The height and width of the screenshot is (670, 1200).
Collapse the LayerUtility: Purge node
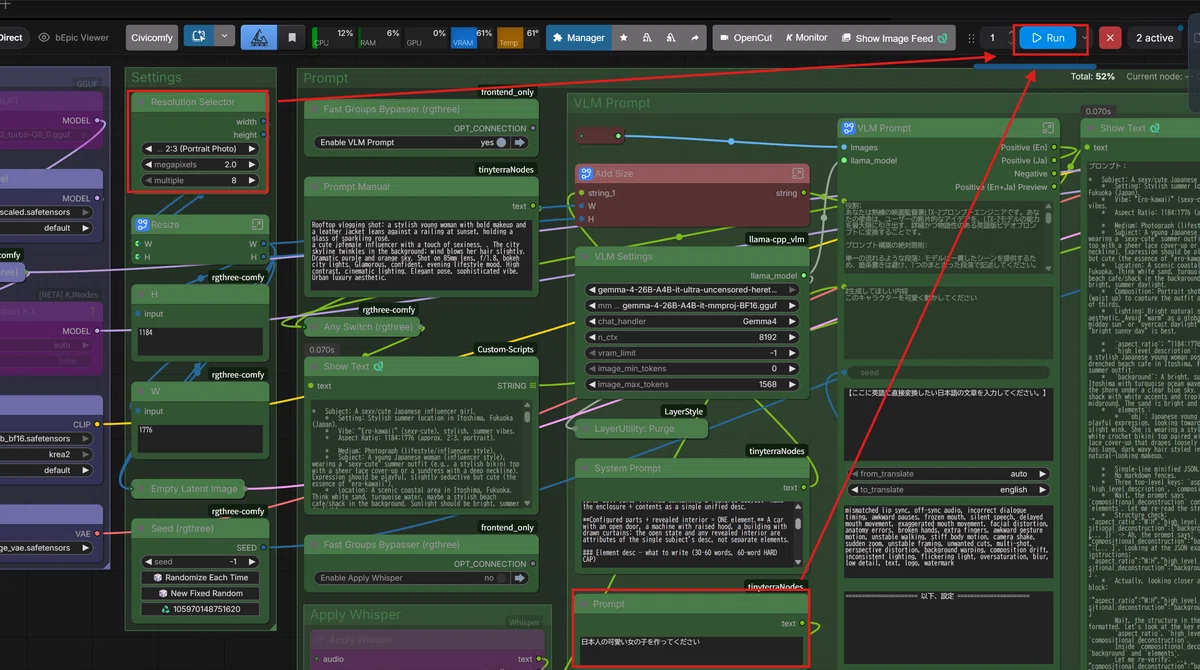(x=585, y=428)
